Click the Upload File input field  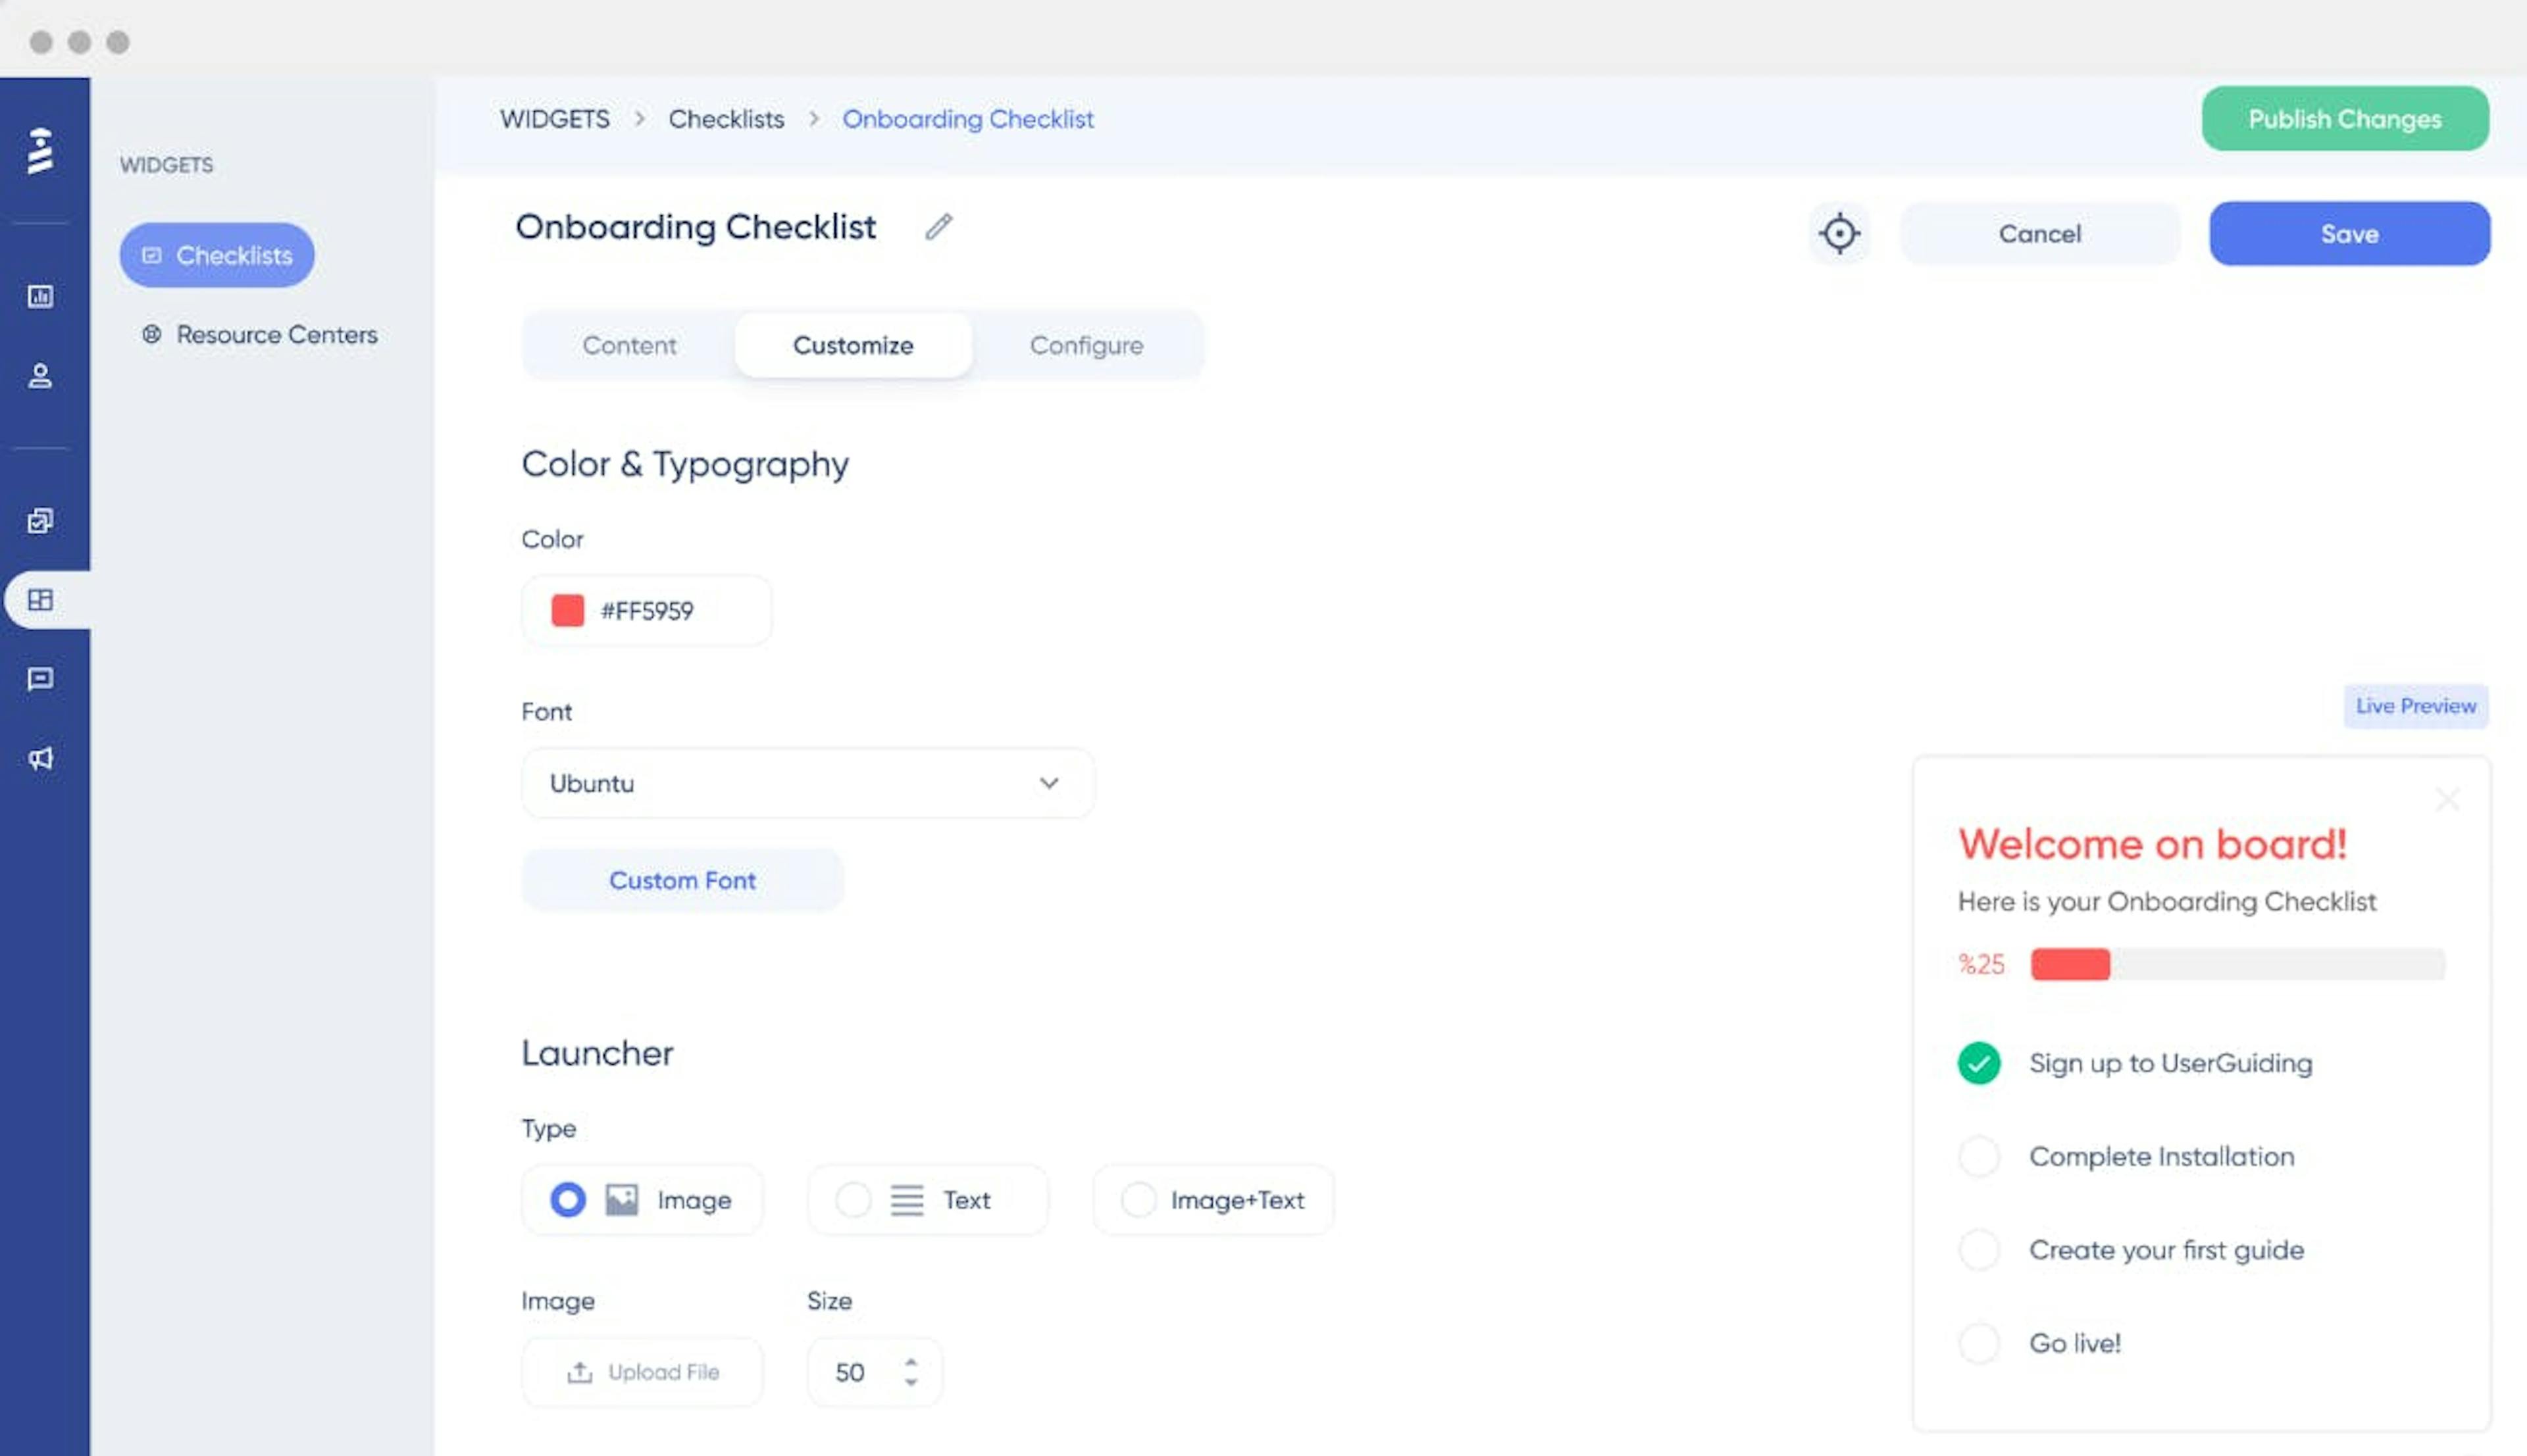(x=642, y=1371)
